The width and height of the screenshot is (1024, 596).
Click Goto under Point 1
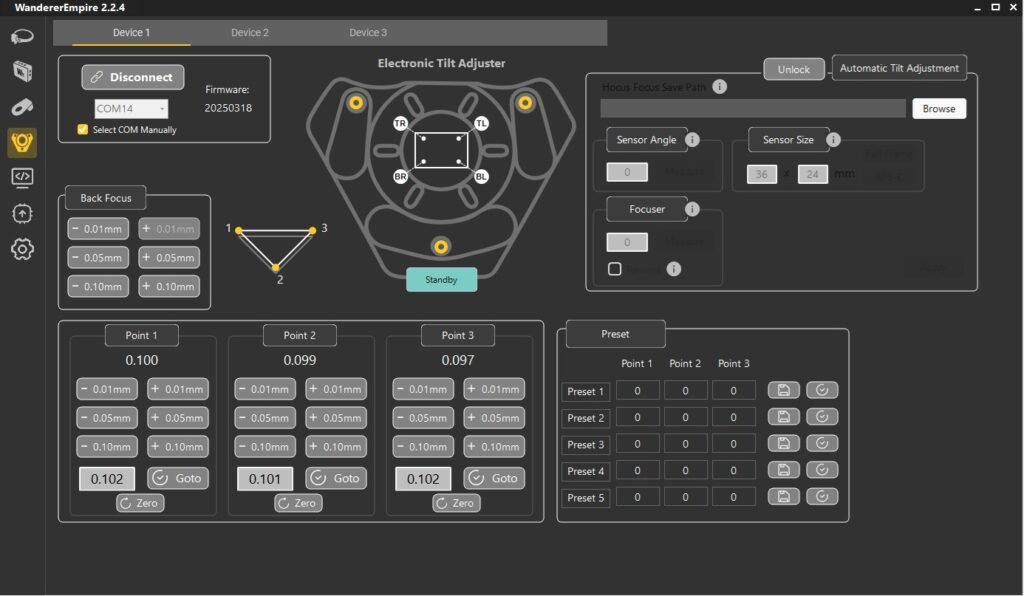pos(178,478)
